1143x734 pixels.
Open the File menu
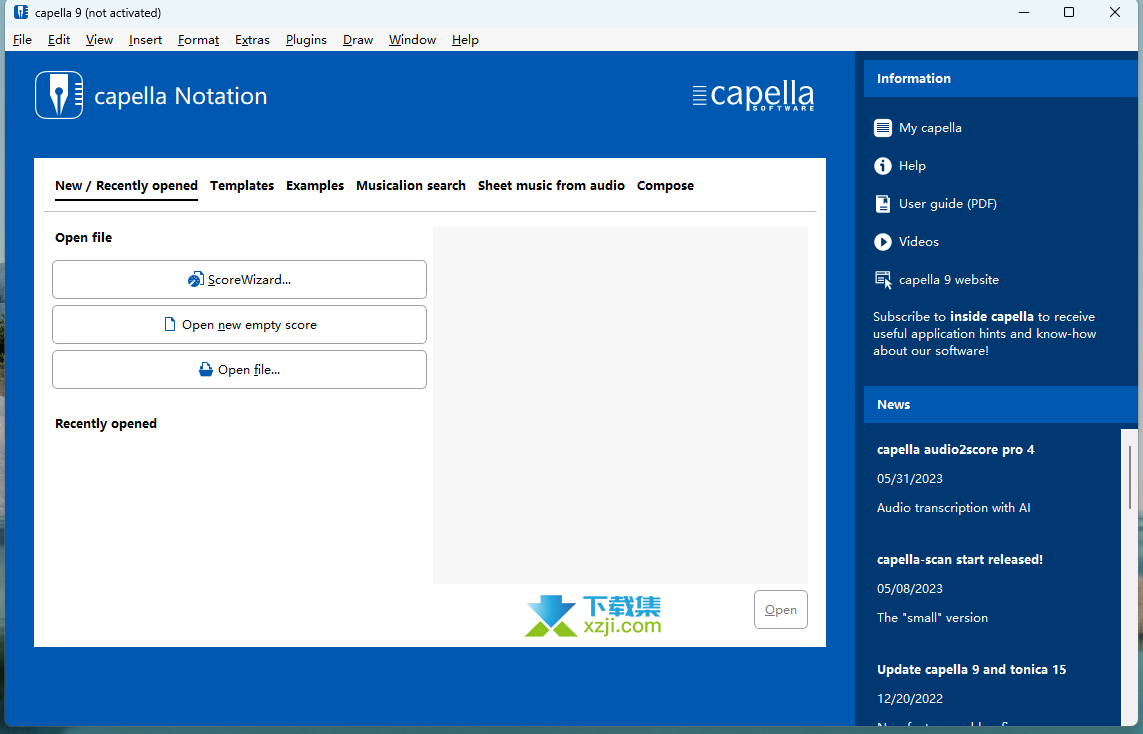[23, 40]
